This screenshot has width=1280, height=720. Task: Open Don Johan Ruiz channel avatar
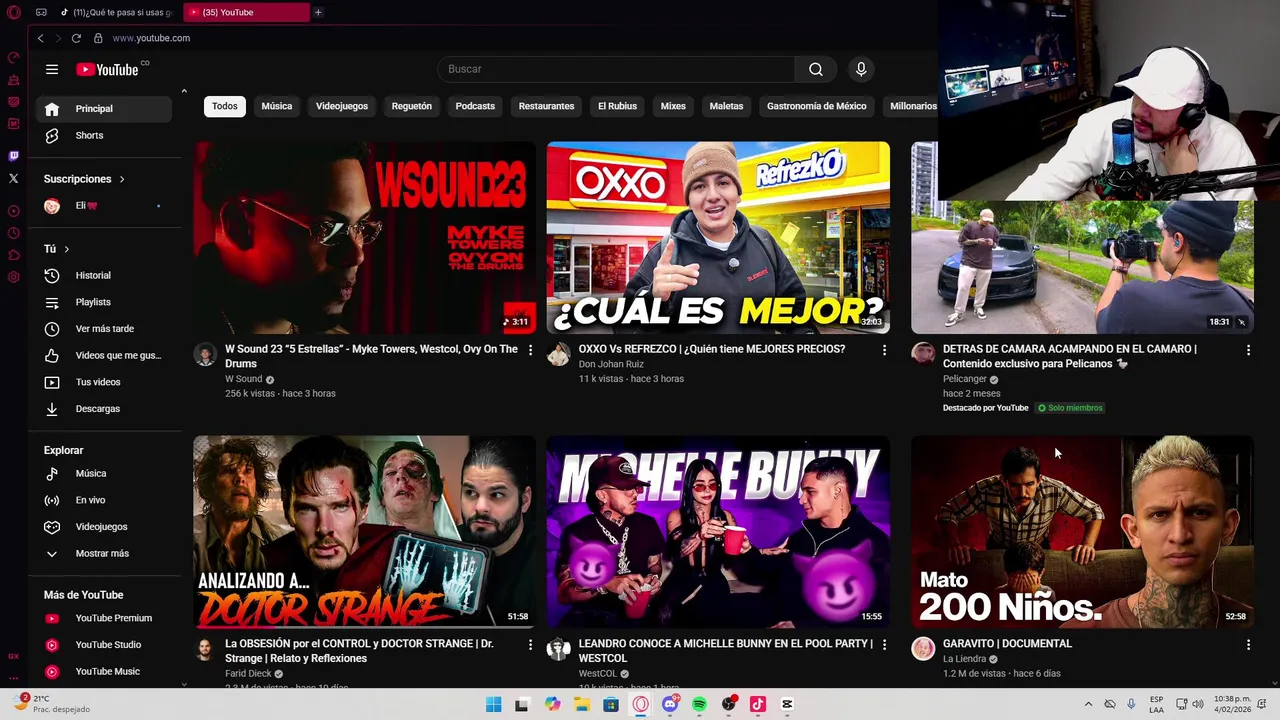coord(559,354)
